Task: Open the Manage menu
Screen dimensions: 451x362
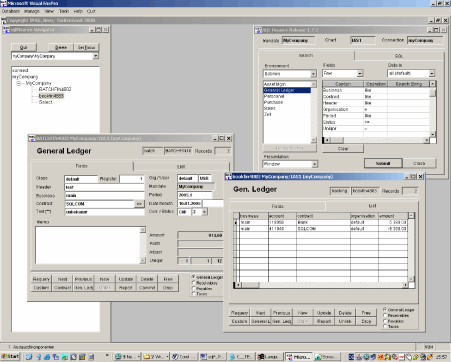Action: click(x=32, y=11)
